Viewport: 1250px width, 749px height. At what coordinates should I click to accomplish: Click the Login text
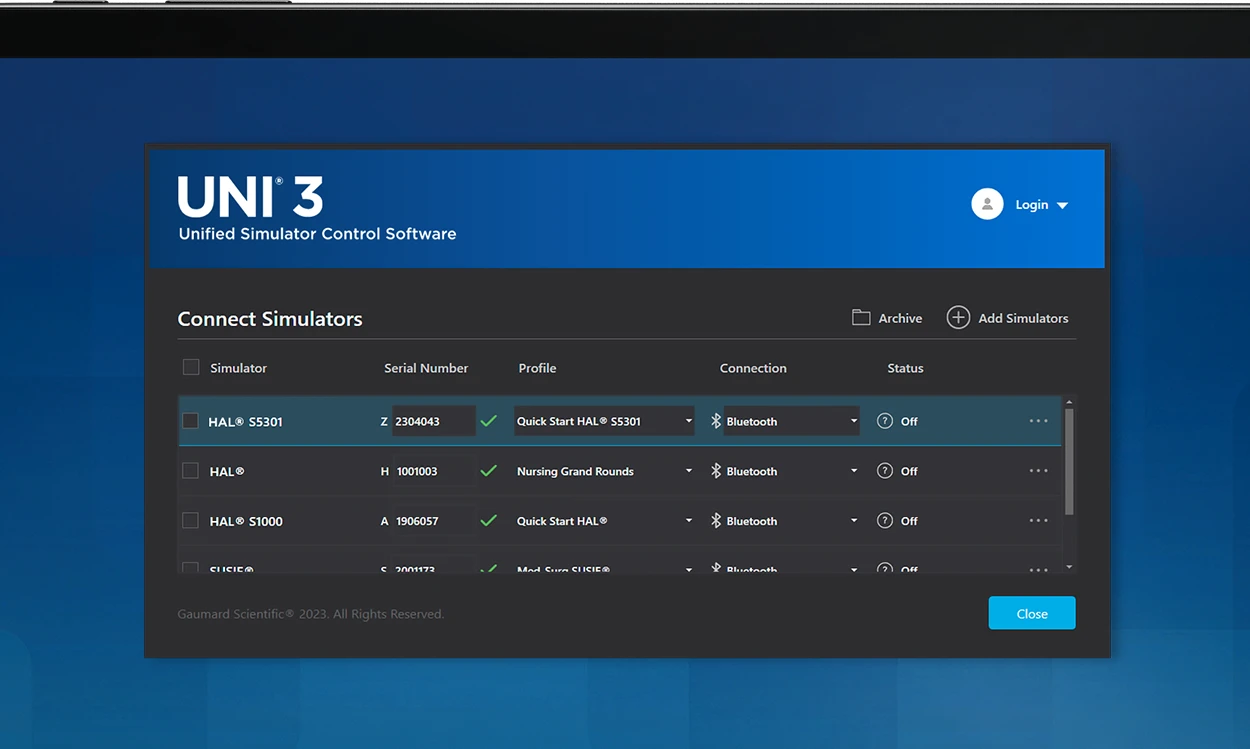pyautogui.click(x=1032, y=205)
